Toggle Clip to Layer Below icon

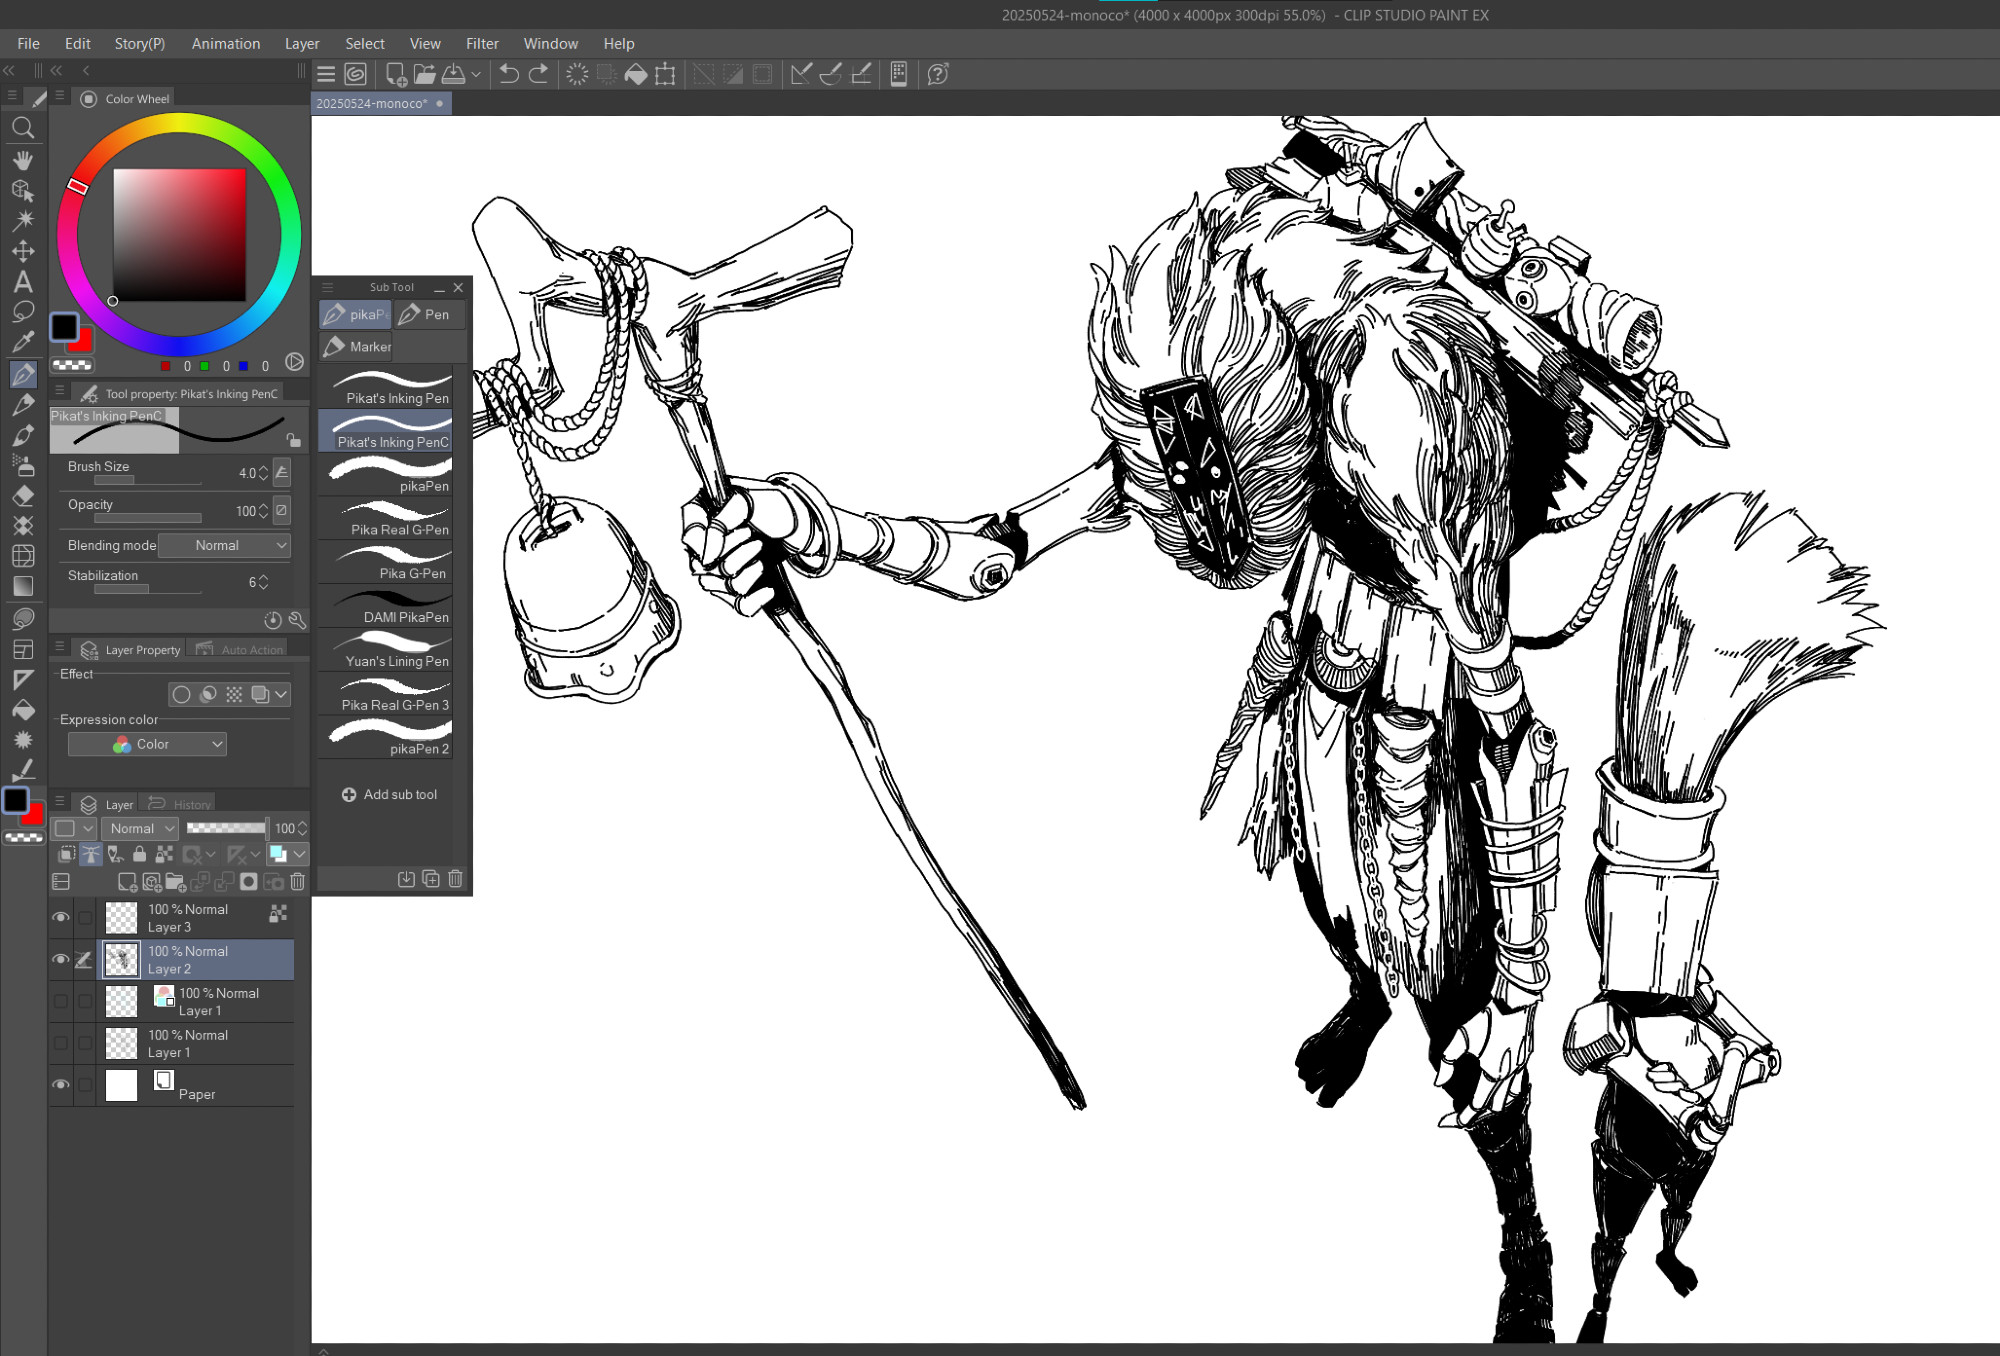click(x=67, y=854)
